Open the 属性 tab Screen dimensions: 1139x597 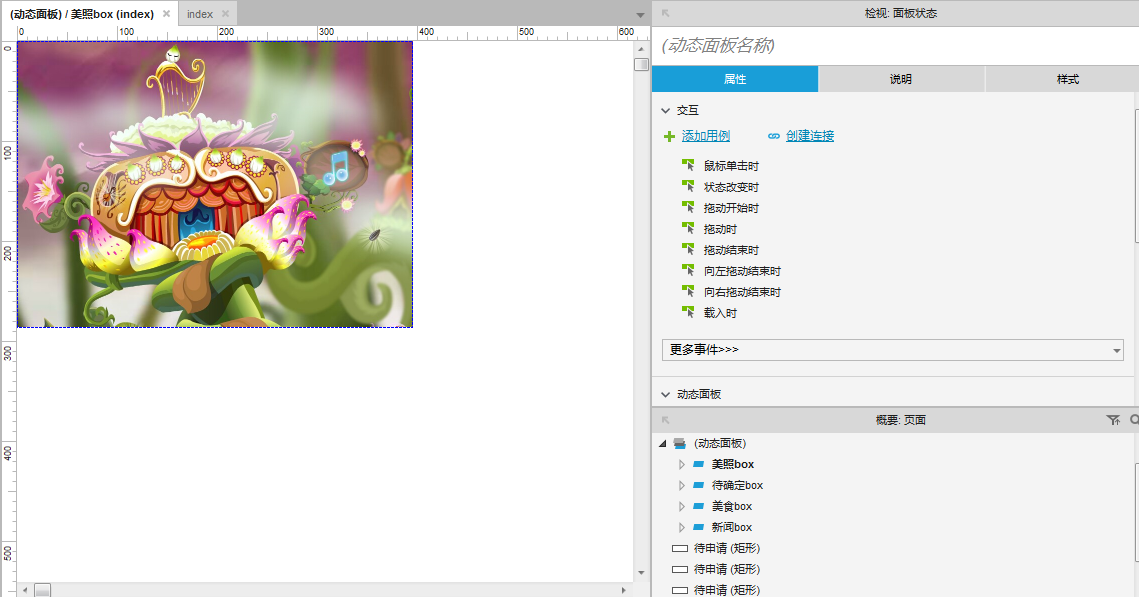tap(735, 79)
